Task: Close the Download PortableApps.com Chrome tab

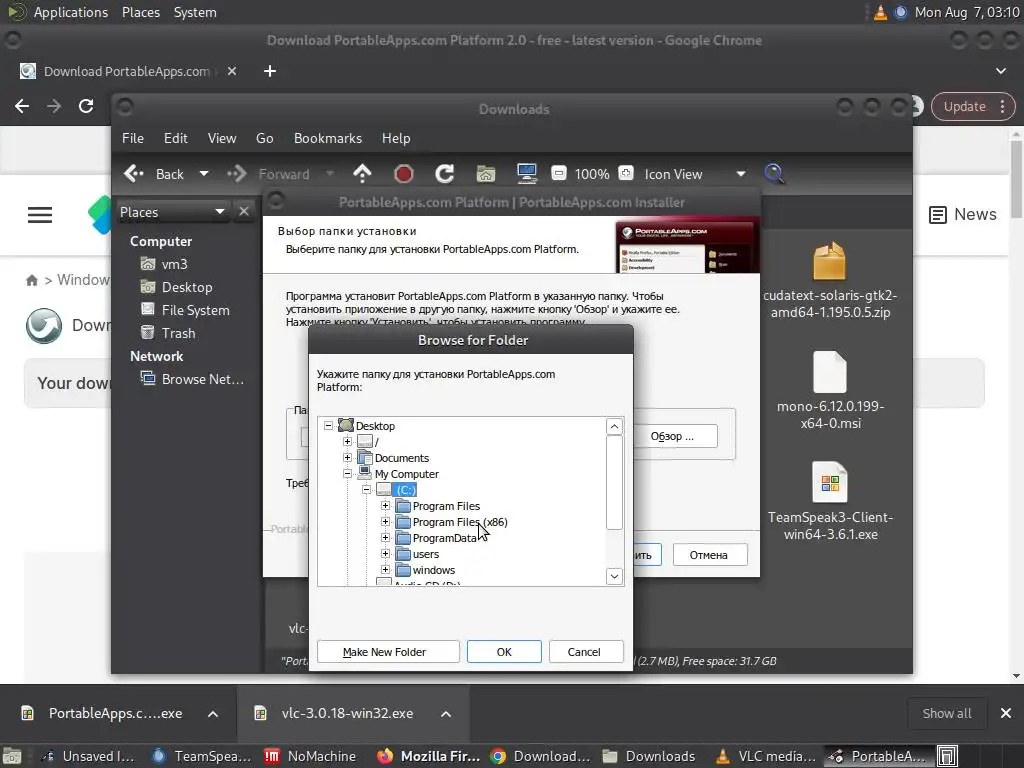Action: (232, 71)
